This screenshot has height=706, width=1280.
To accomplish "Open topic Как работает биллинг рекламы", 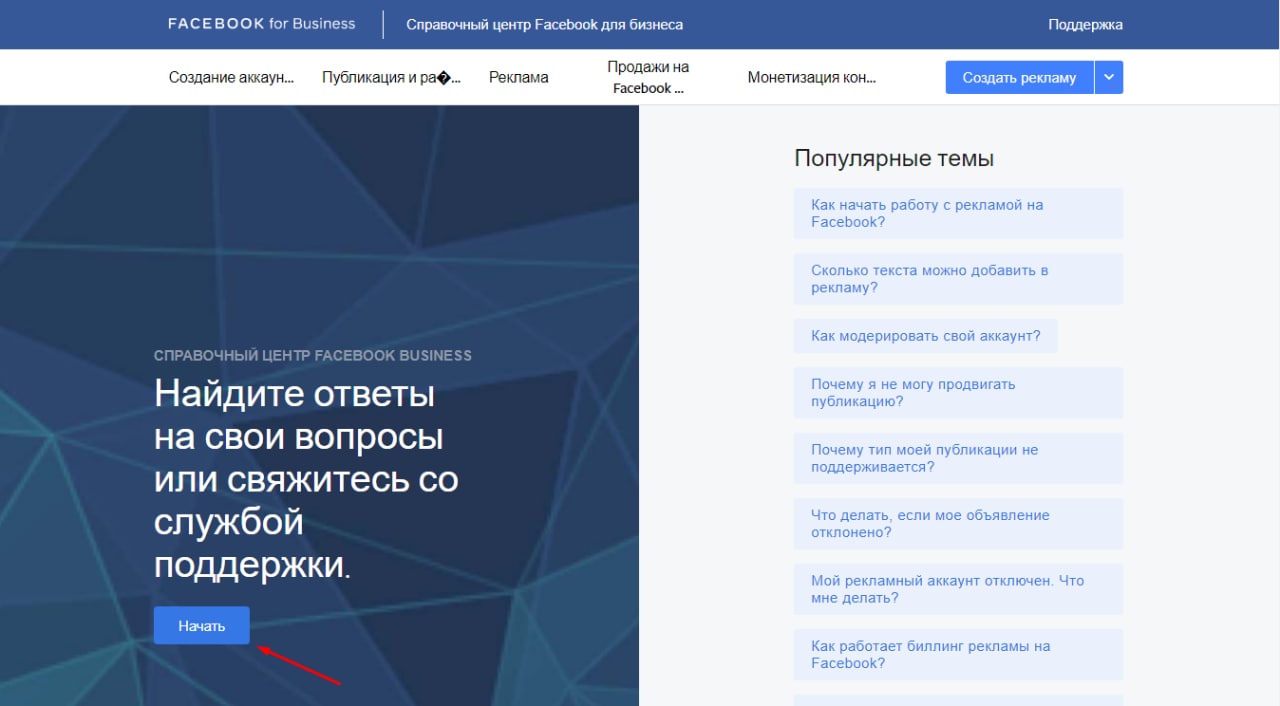I will pyautogui.click(x=958, y=655).
